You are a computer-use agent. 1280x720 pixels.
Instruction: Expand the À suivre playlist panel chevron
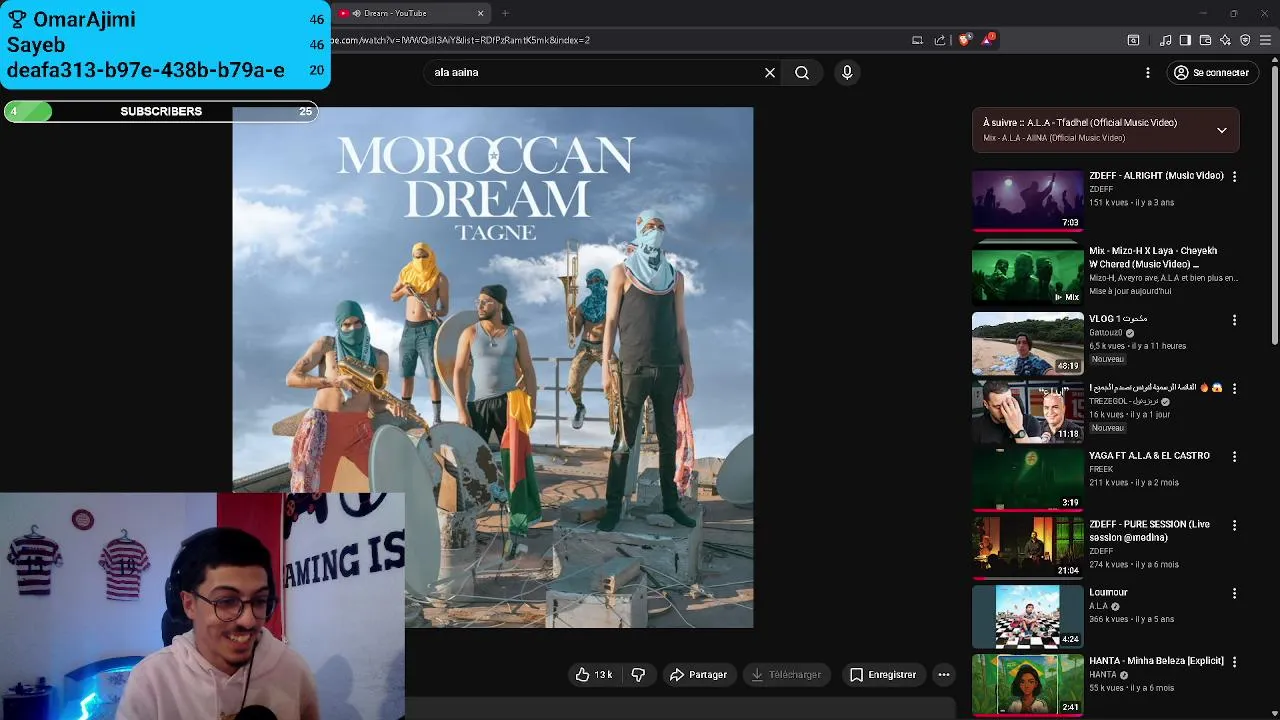(1221, 130)
